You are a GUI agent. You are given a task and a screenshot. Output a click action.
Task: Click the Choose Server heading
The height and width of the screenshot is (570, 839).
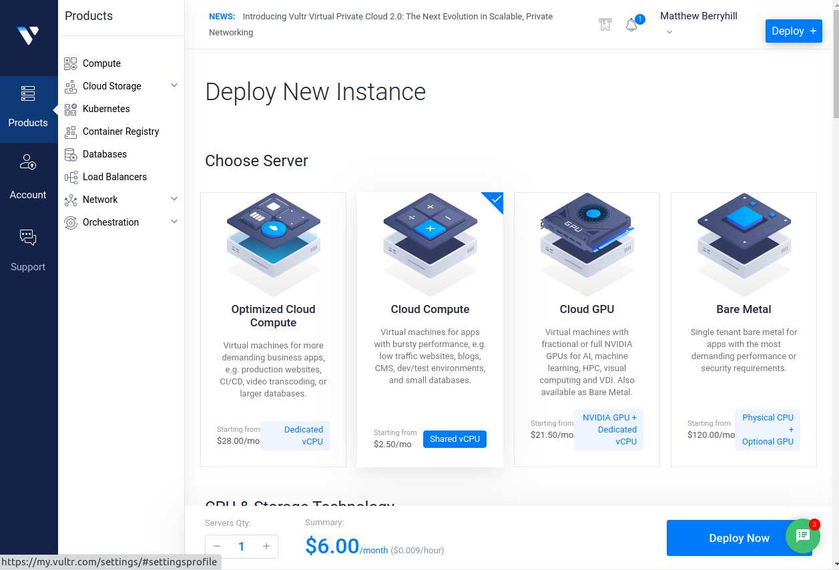(256, 161)
